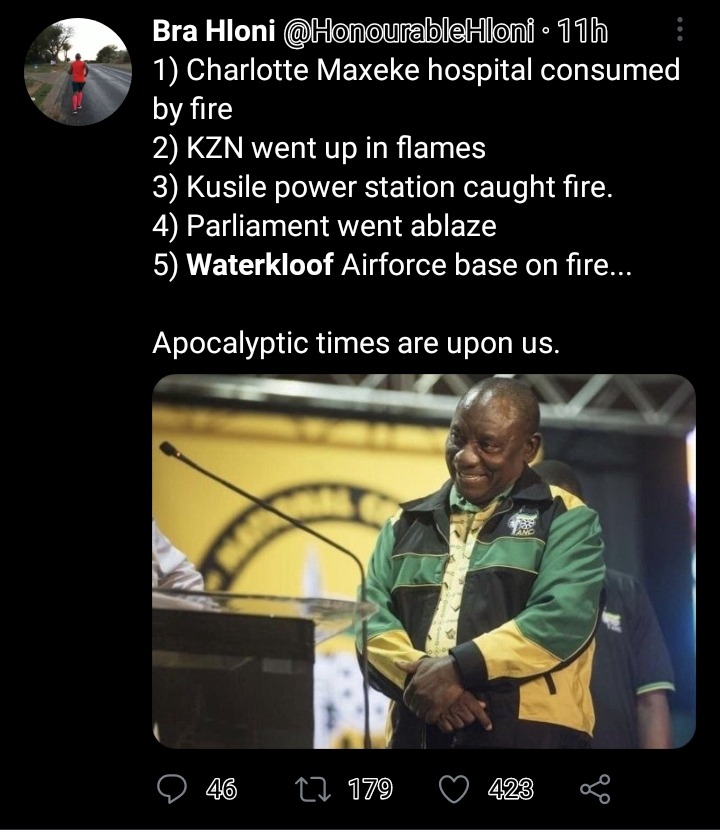Click the retweet count 179
This screenshot has width=720, height=830.
(x=370, y=789)
